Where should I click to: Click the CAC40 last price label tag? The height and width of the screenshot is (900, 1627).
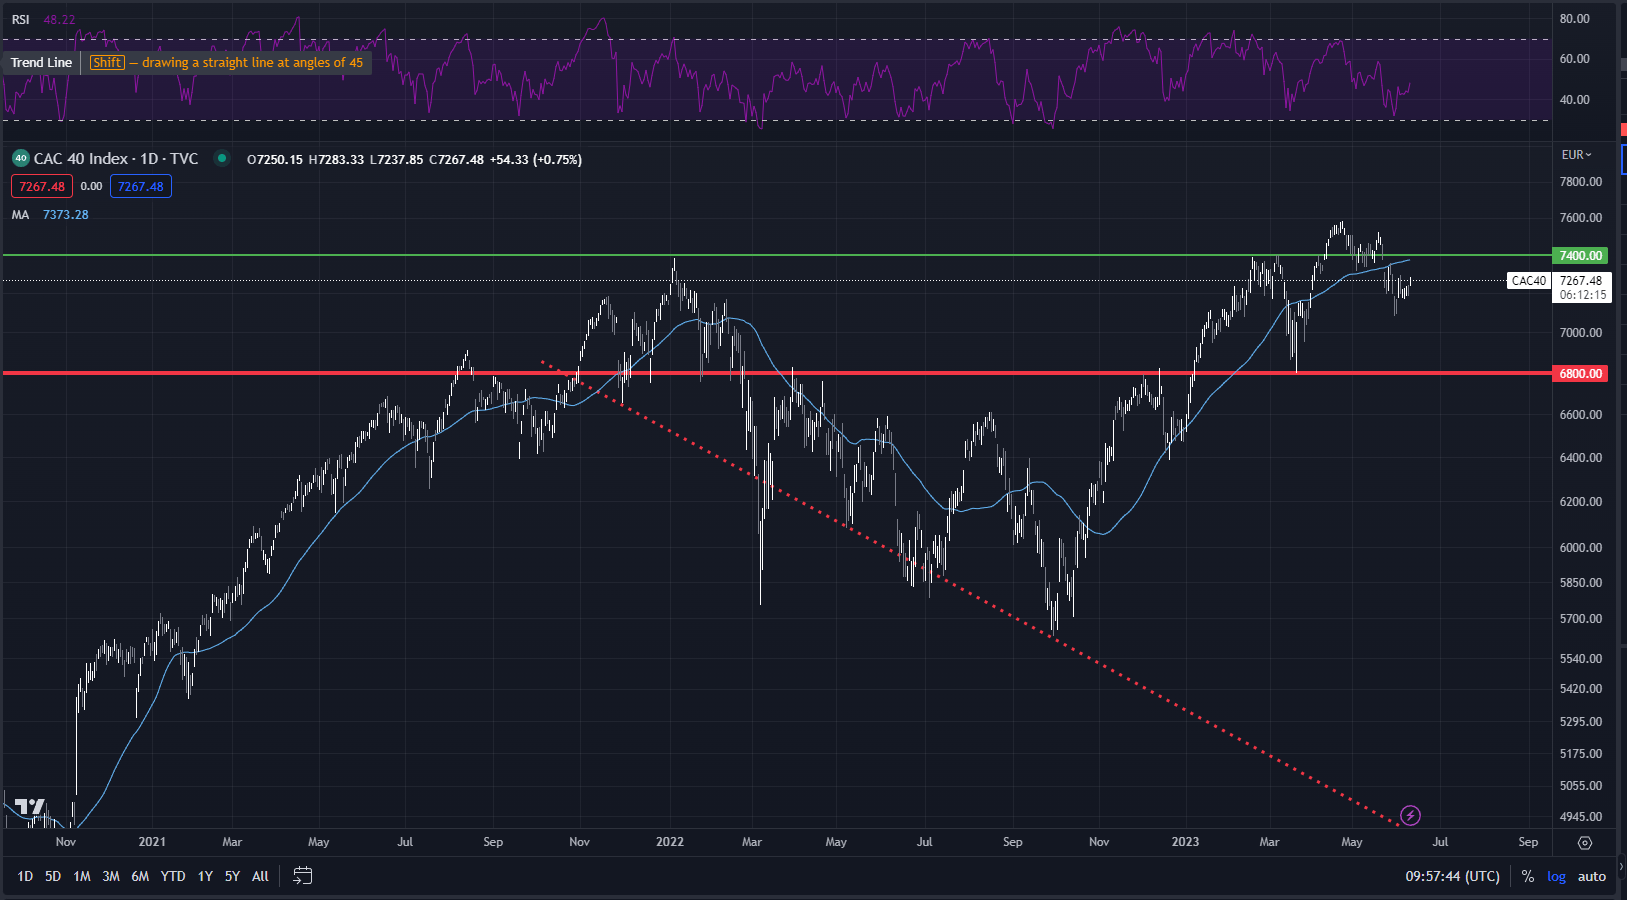(1529, 281)
